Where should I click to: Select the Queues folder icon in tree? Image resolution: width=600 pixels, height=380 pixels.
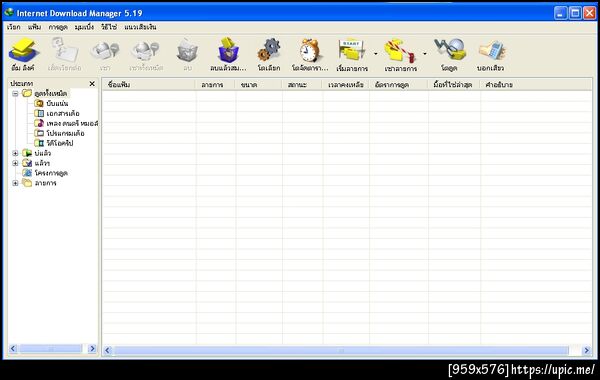(27, 183)
